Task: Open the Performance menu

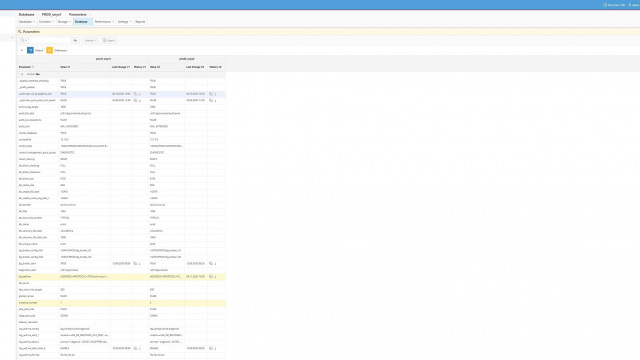Action: pos(104,22)
